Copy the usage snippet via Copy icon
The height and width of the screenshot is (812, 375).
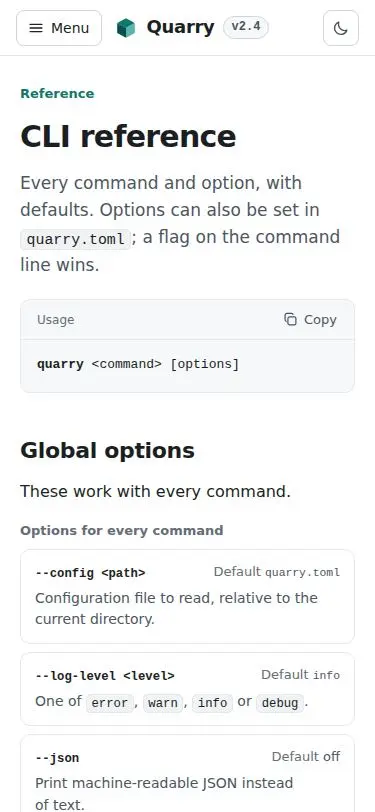click(310, 320)
